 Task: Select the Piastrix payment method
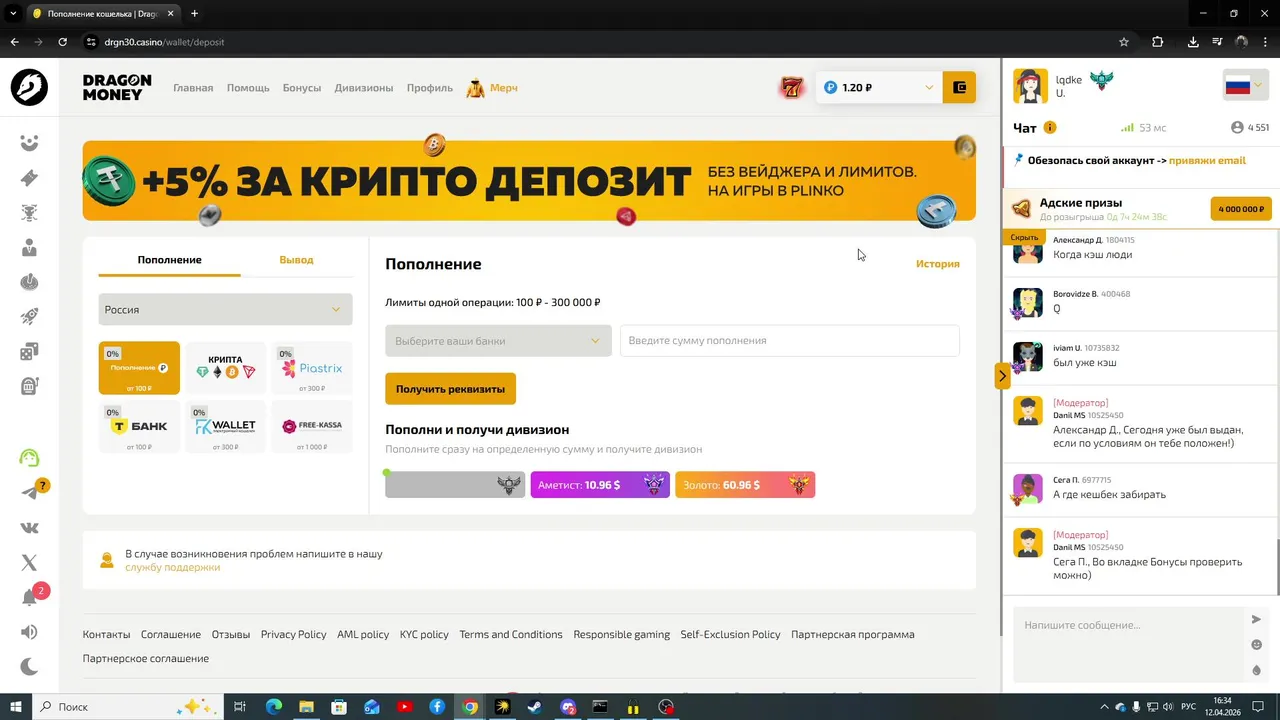point(312,368)
